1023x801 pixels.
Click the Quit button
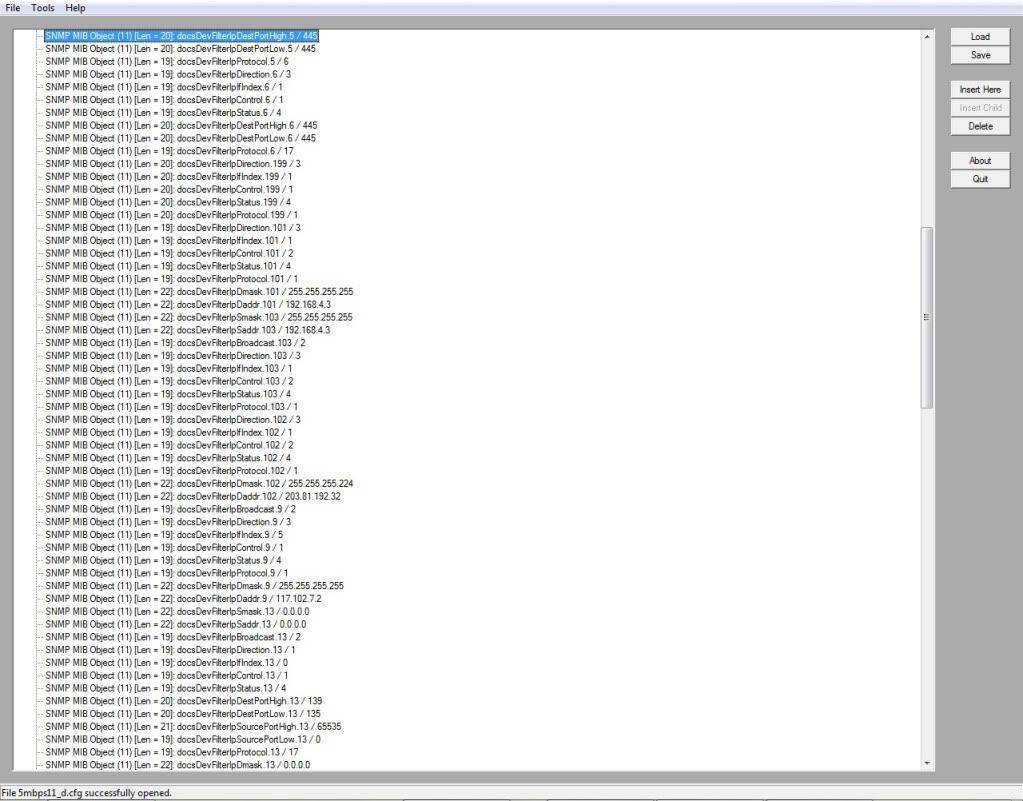[x=980, y=179]
